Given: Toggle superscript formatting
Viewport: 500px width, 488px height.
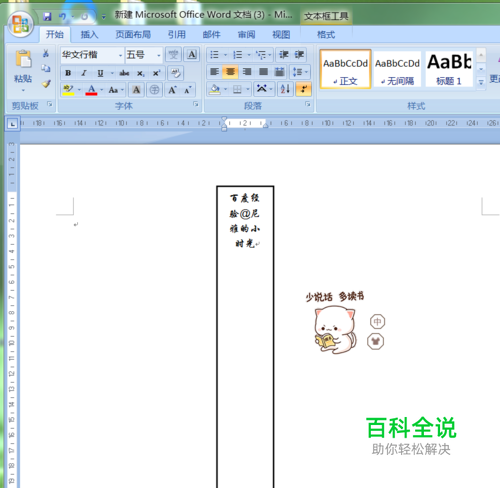Looking at the screenshot, I should pyautogui.click(x=156, y=73).
